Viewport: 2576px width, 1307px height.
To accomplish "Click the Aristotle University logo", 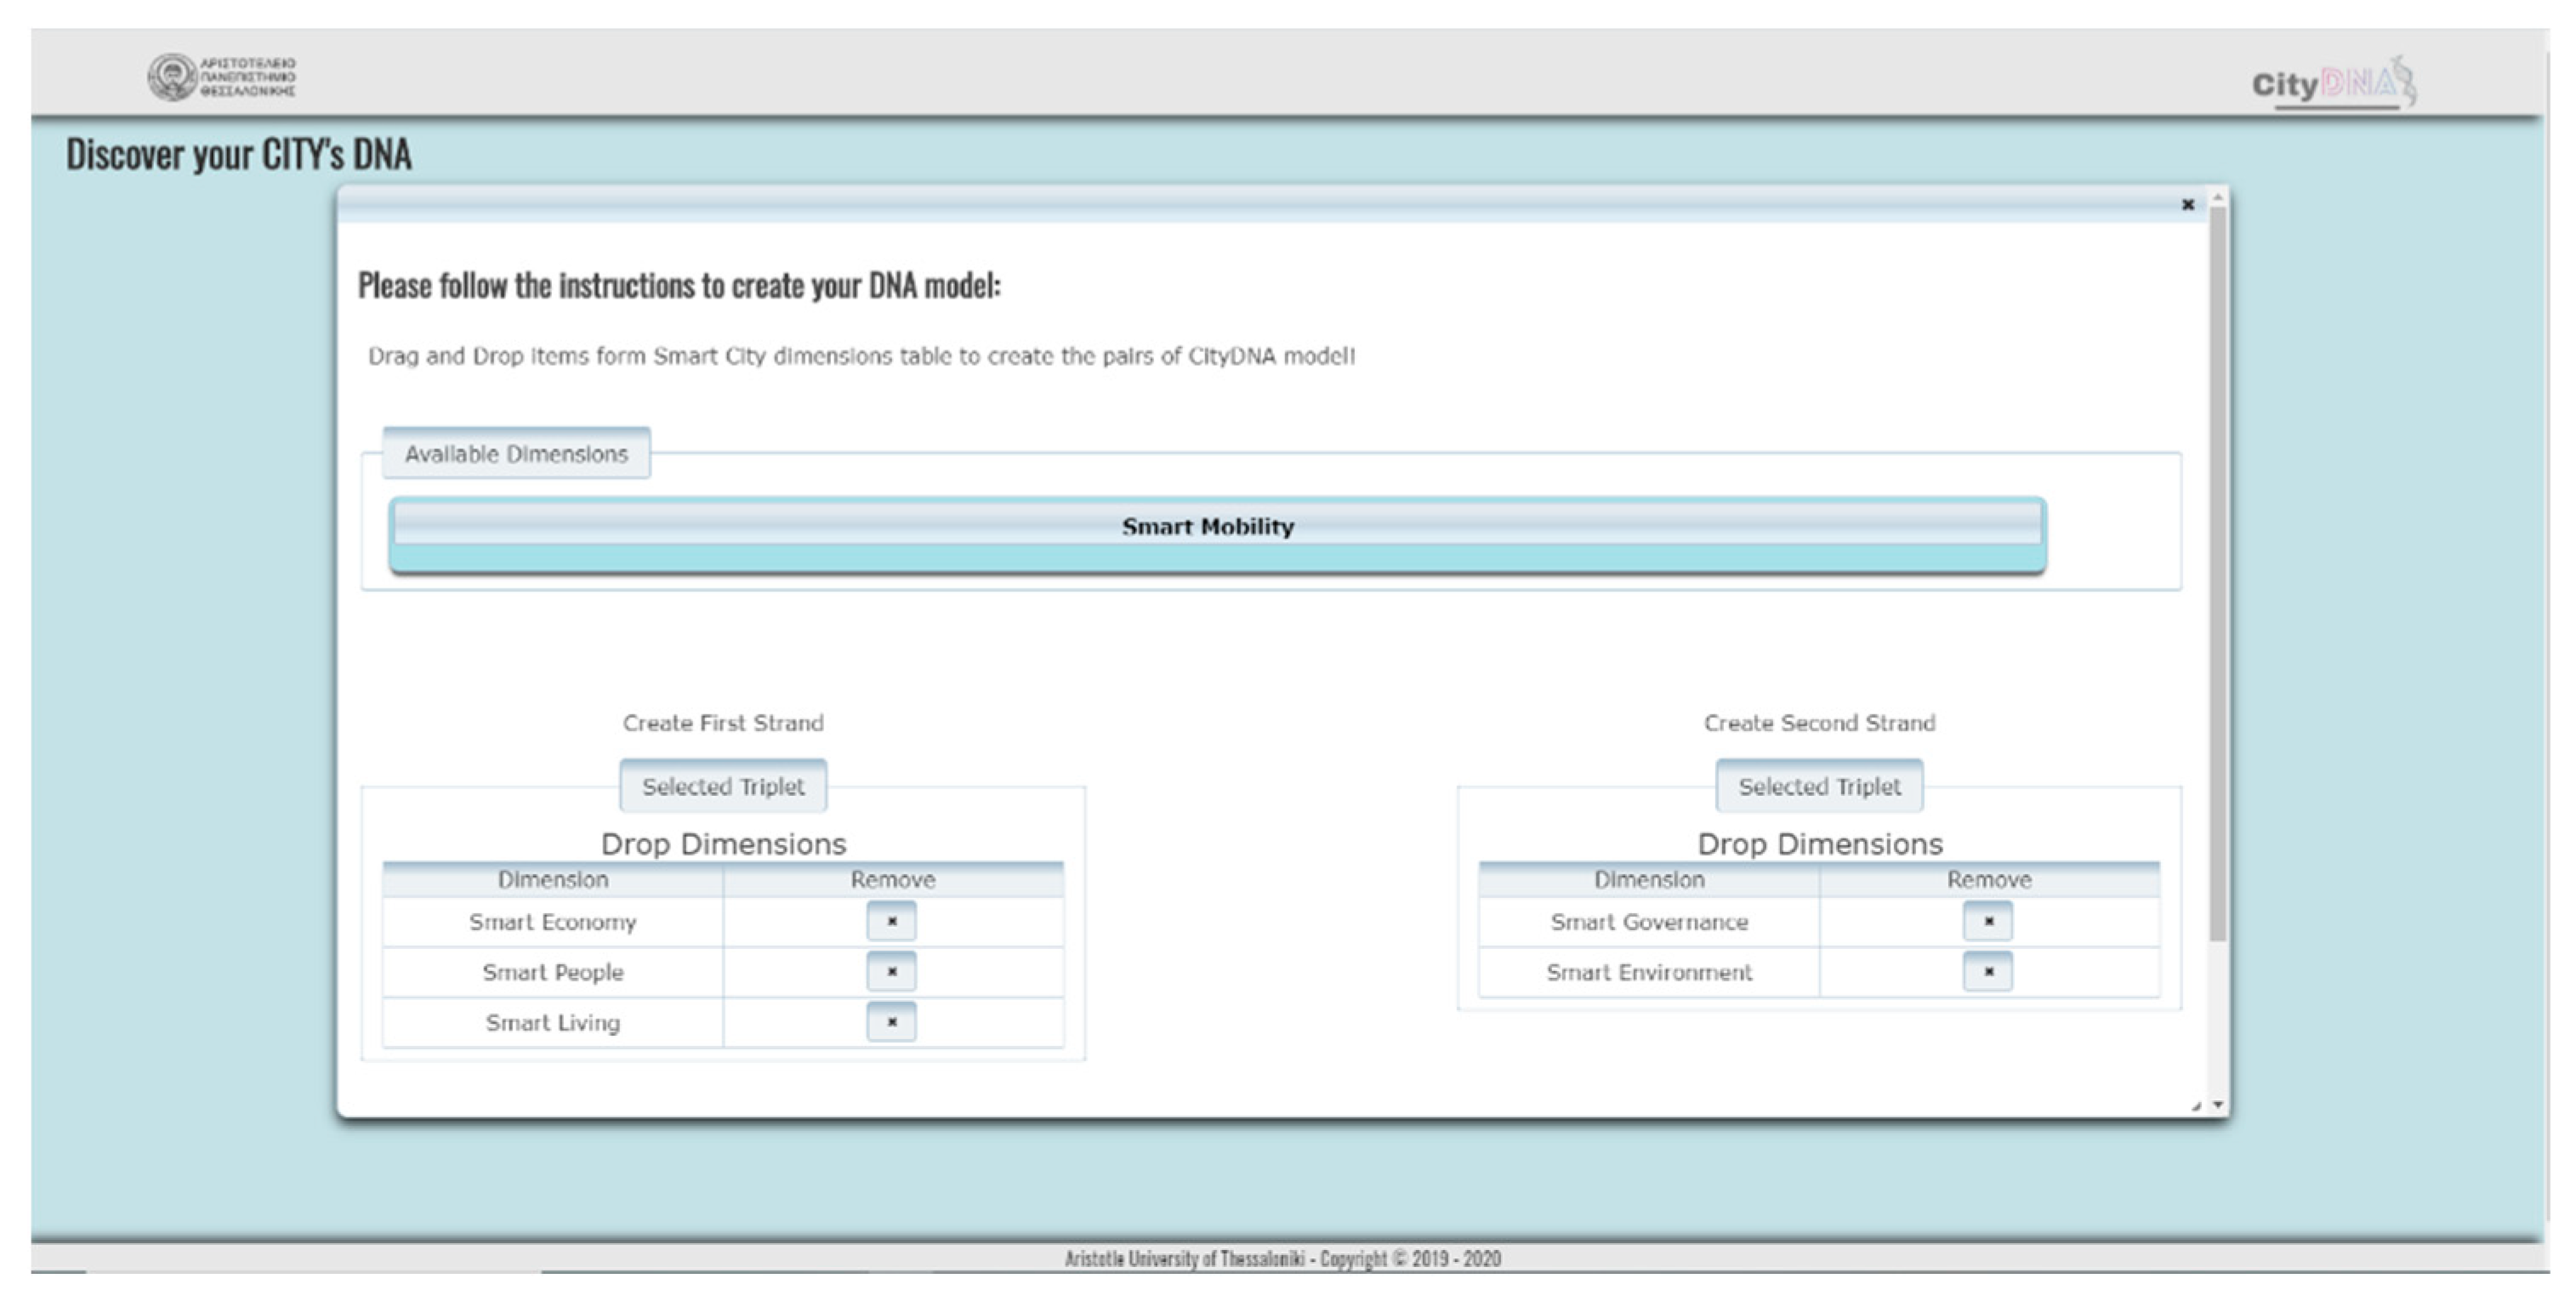I will pos(222,77).
